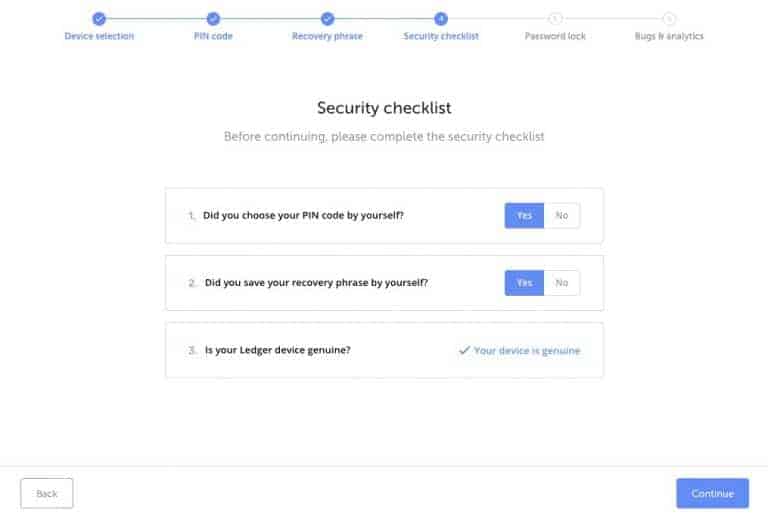Screen dimensions: 768x516
Task: Click the Recovery phrase step checkmark icon
Action: click(x=327, y=18)
